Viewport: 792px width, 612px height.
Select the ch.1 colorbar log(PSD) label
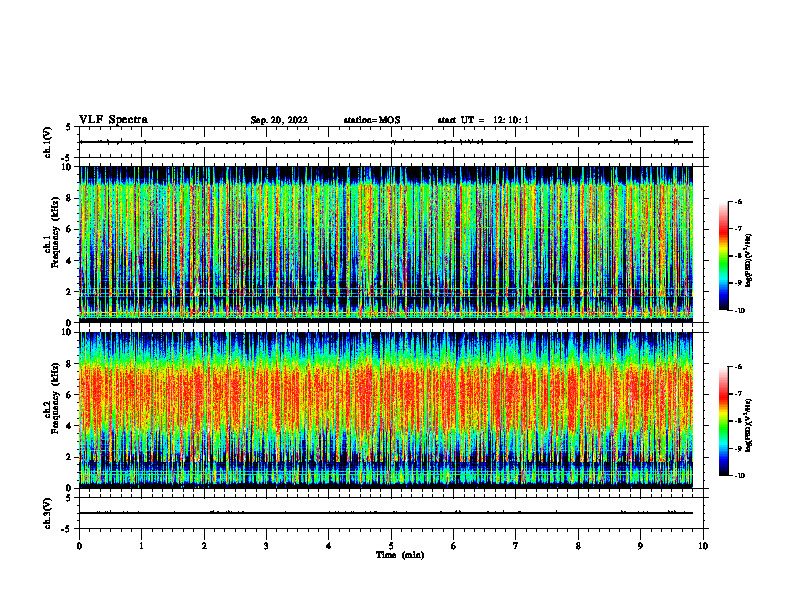pyautogui.click(x=749, y=261)
